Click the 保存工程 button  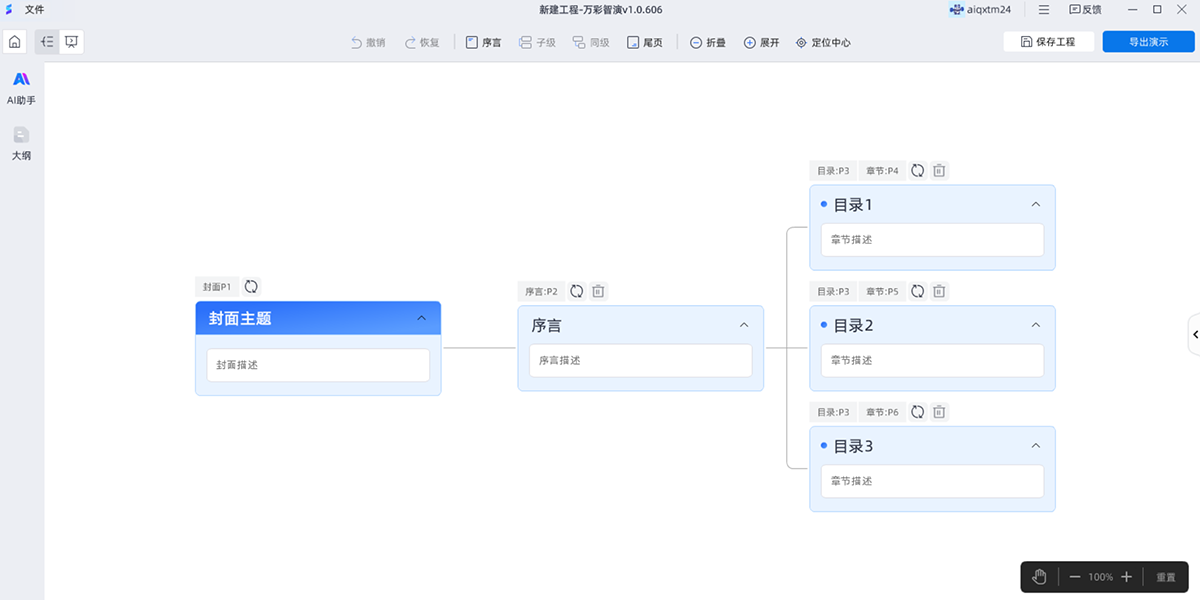[x=1048, y=42]
